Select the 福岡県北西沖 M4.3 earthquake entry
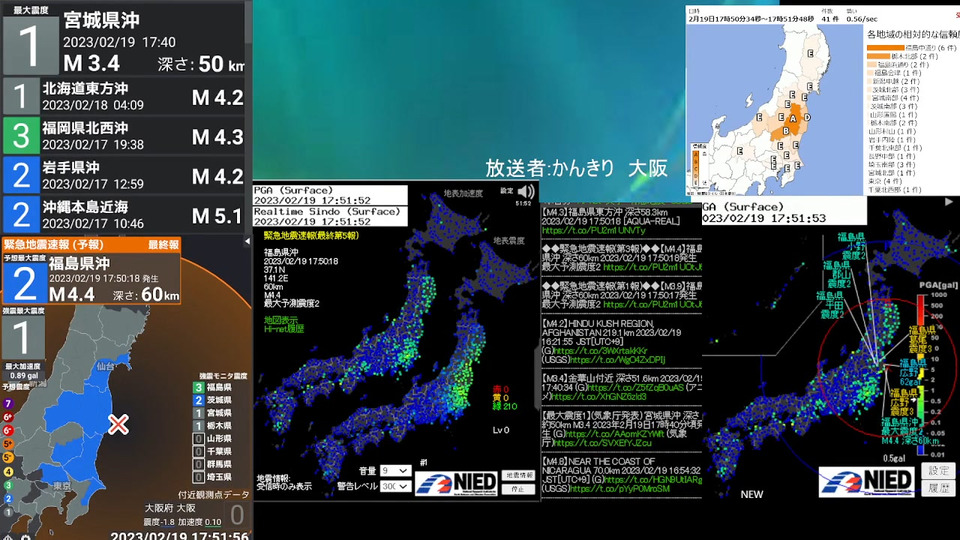960x540 pixels. [124, 136]
